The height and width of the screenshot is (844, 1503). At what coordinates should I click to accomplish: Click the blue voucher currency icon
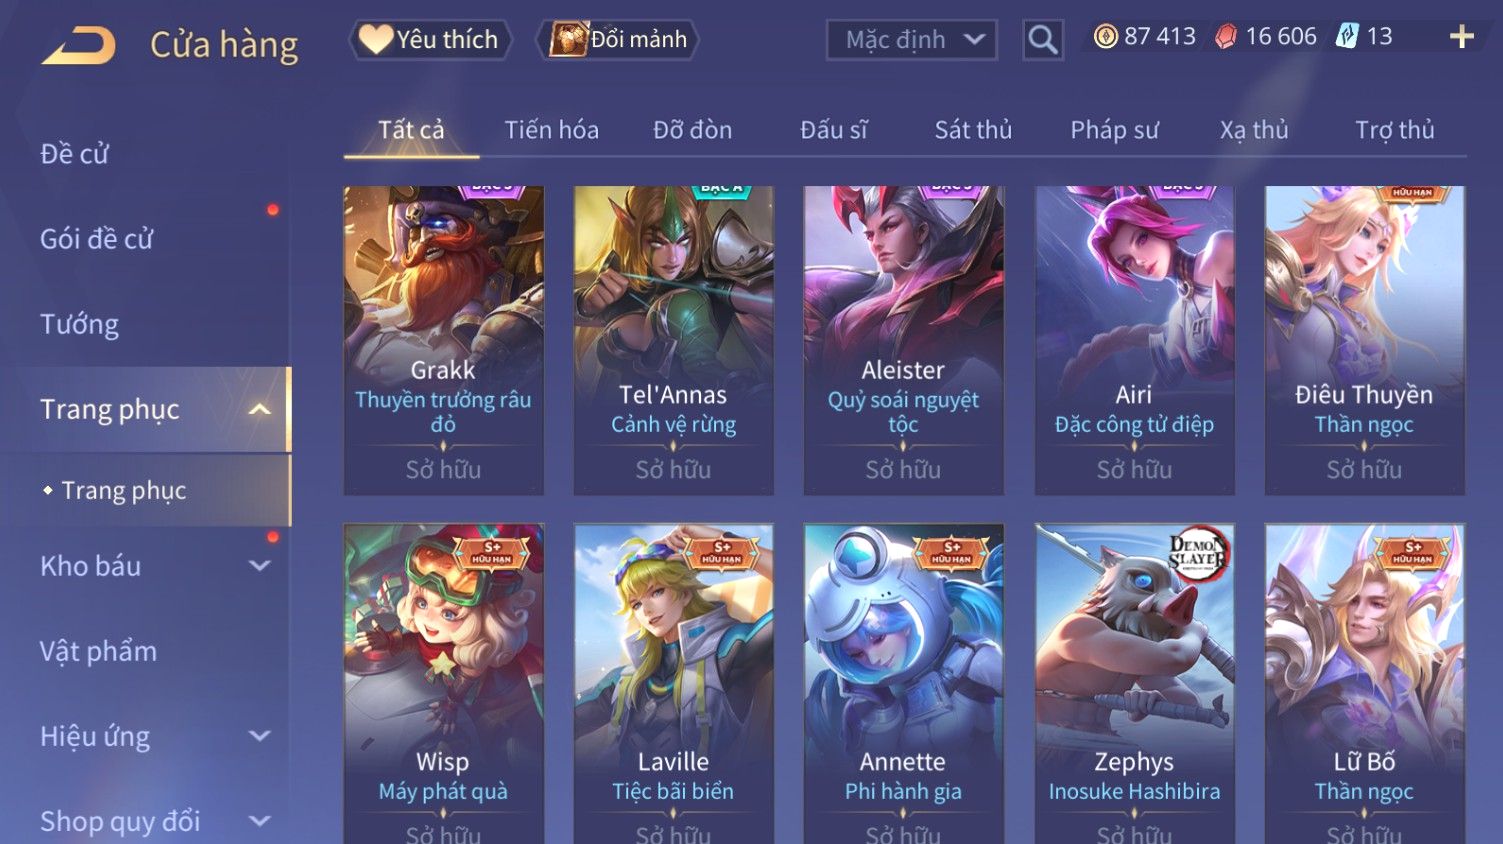pos(1348,37)
